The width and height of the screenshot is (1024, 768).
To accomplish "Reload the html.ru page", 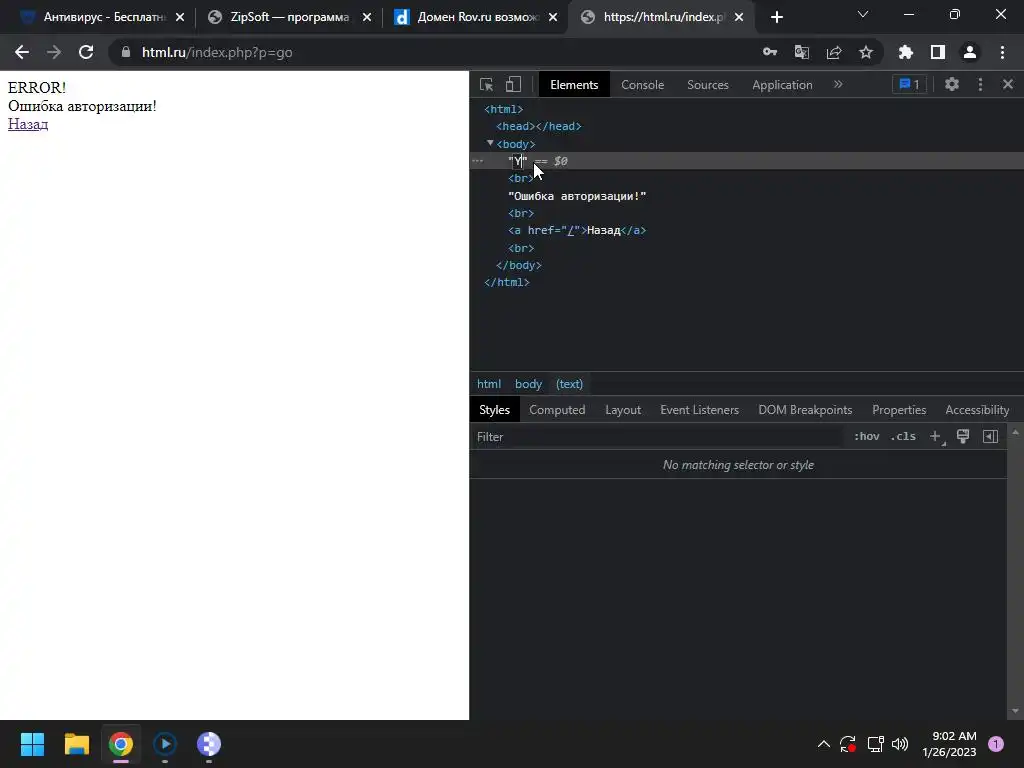I will pos(86,52).
